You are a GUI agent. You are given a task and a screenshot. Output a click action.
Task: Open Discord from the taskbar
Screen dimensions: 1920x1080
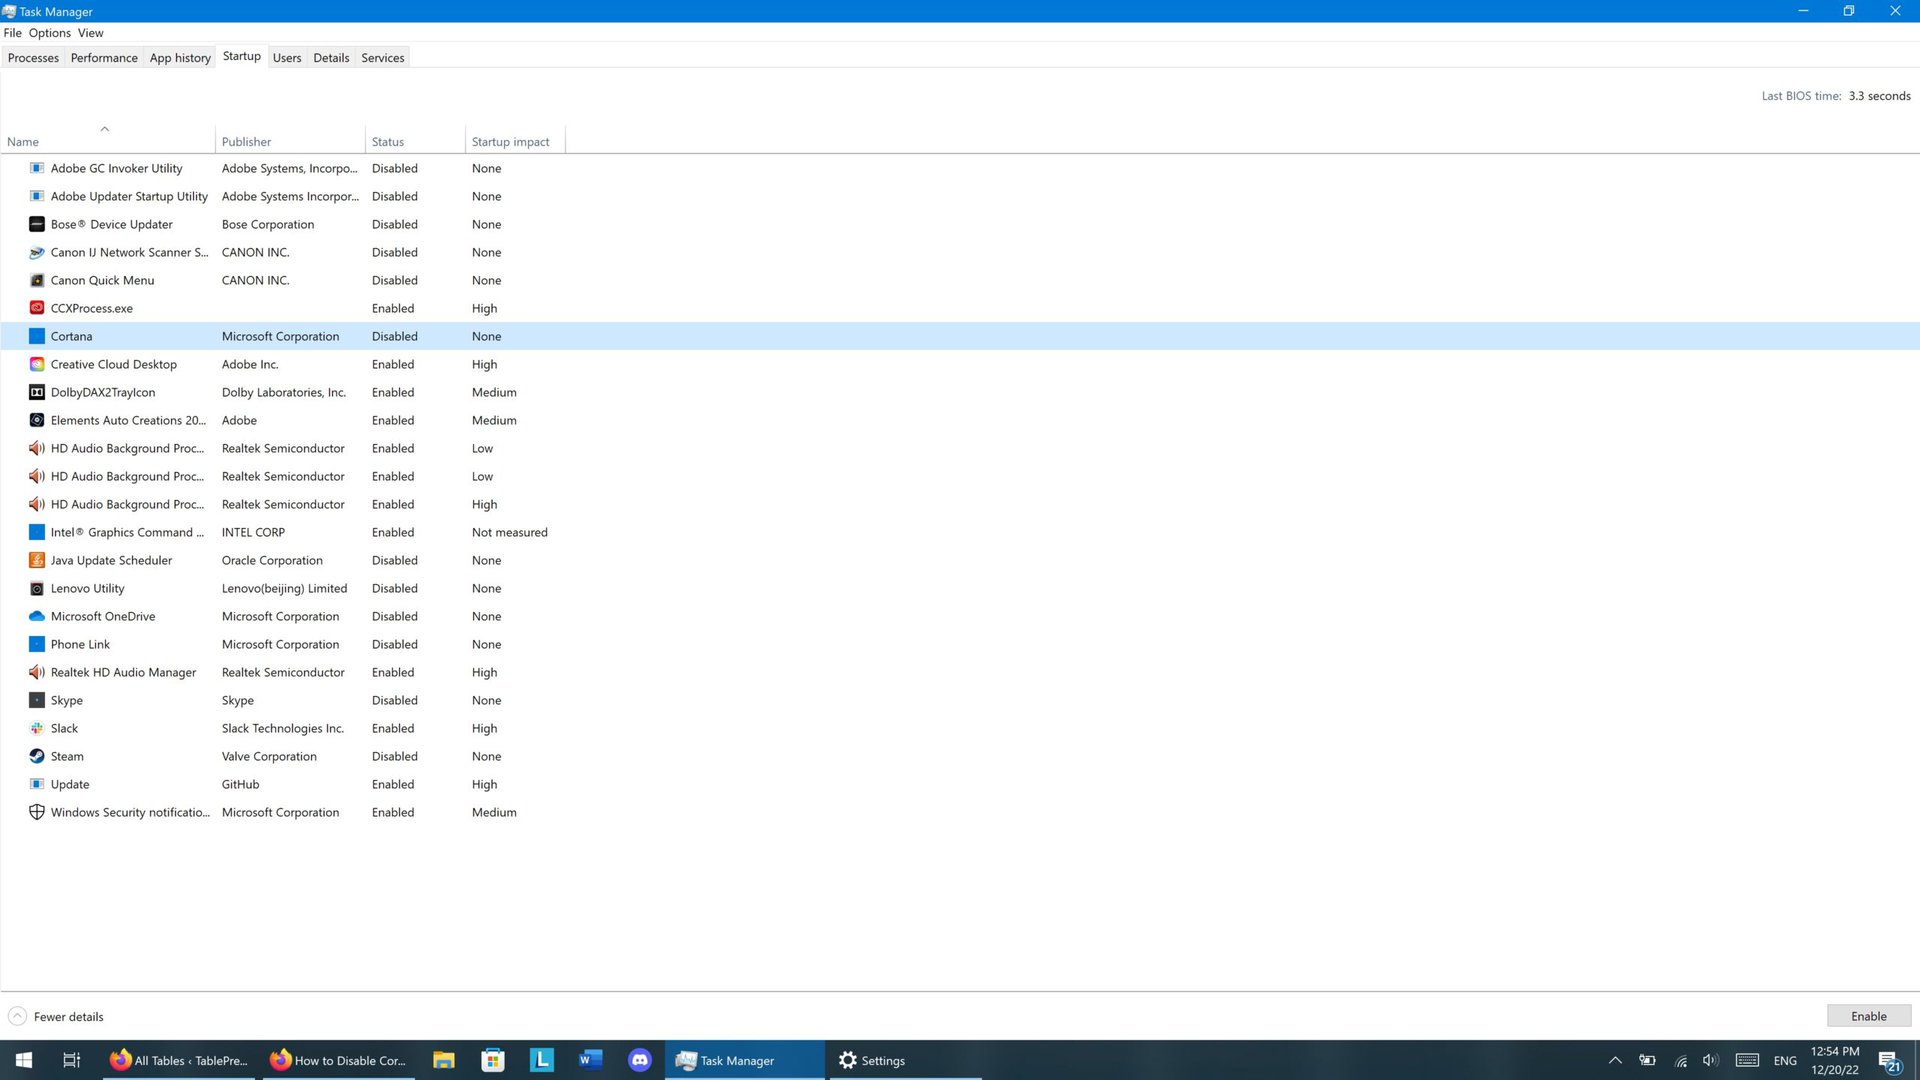pos(640,1060)
